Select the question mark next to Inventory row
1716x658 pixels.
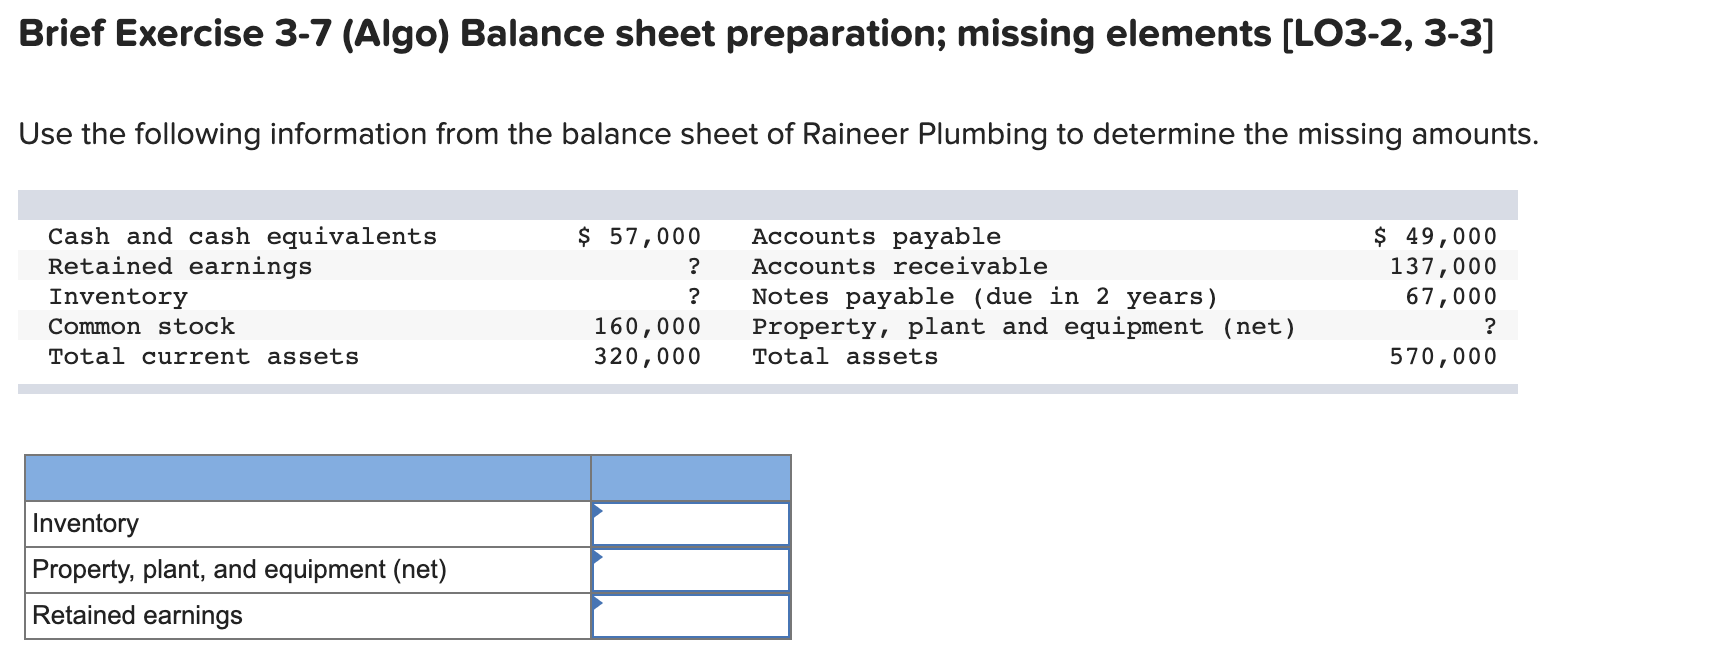(693, 295)
